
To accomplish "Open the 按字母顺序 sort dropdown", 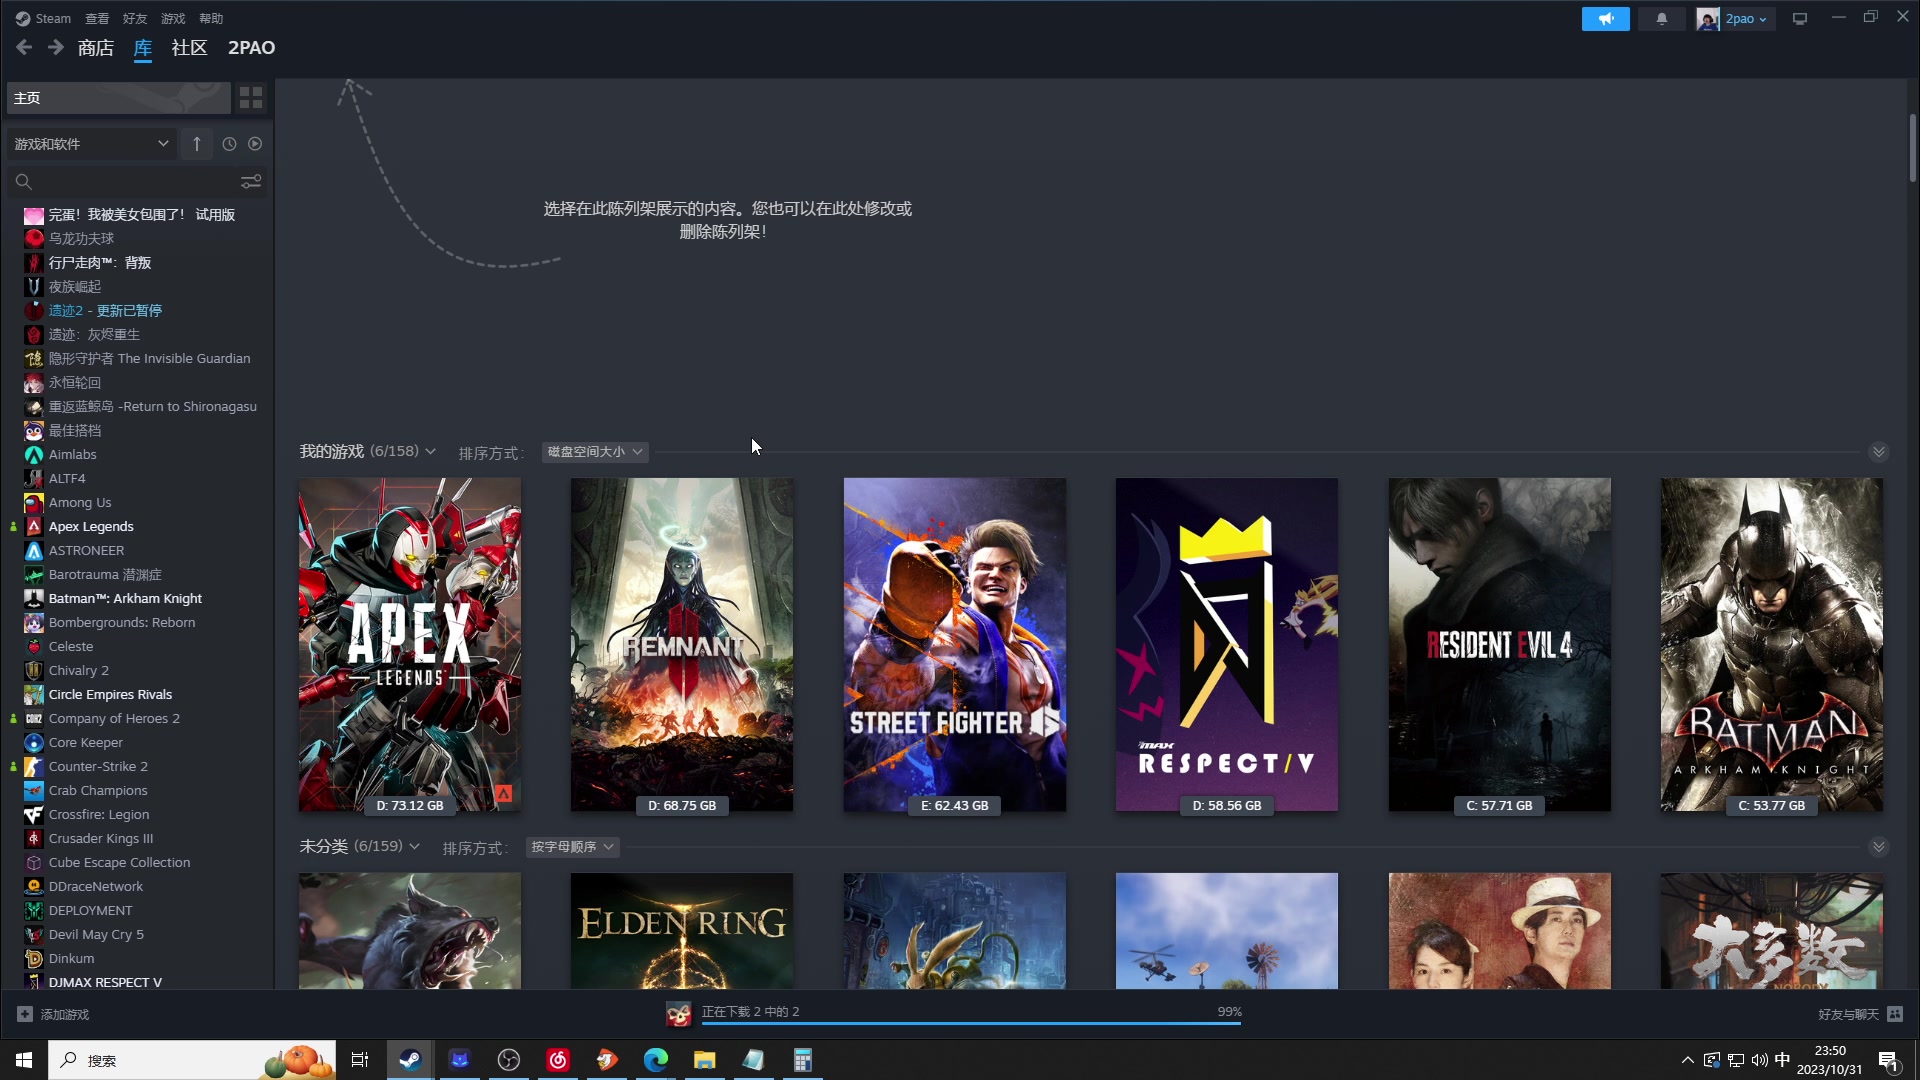I will [572, 847].
